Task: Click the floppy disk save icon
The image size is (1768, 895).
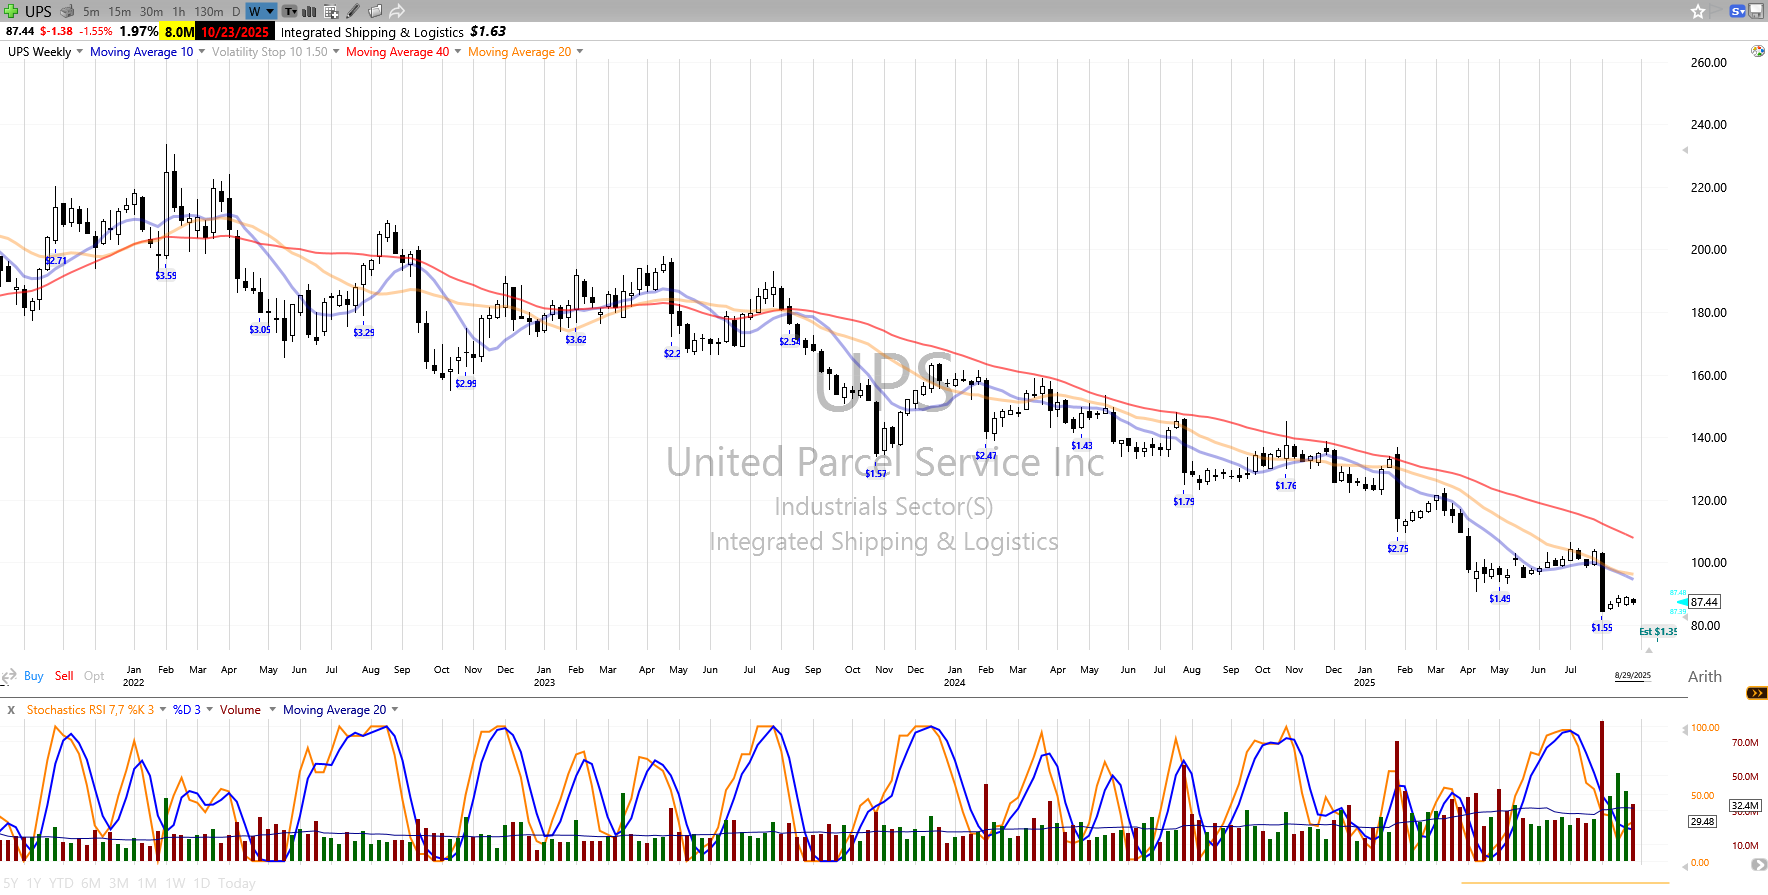Action: 1756,11
